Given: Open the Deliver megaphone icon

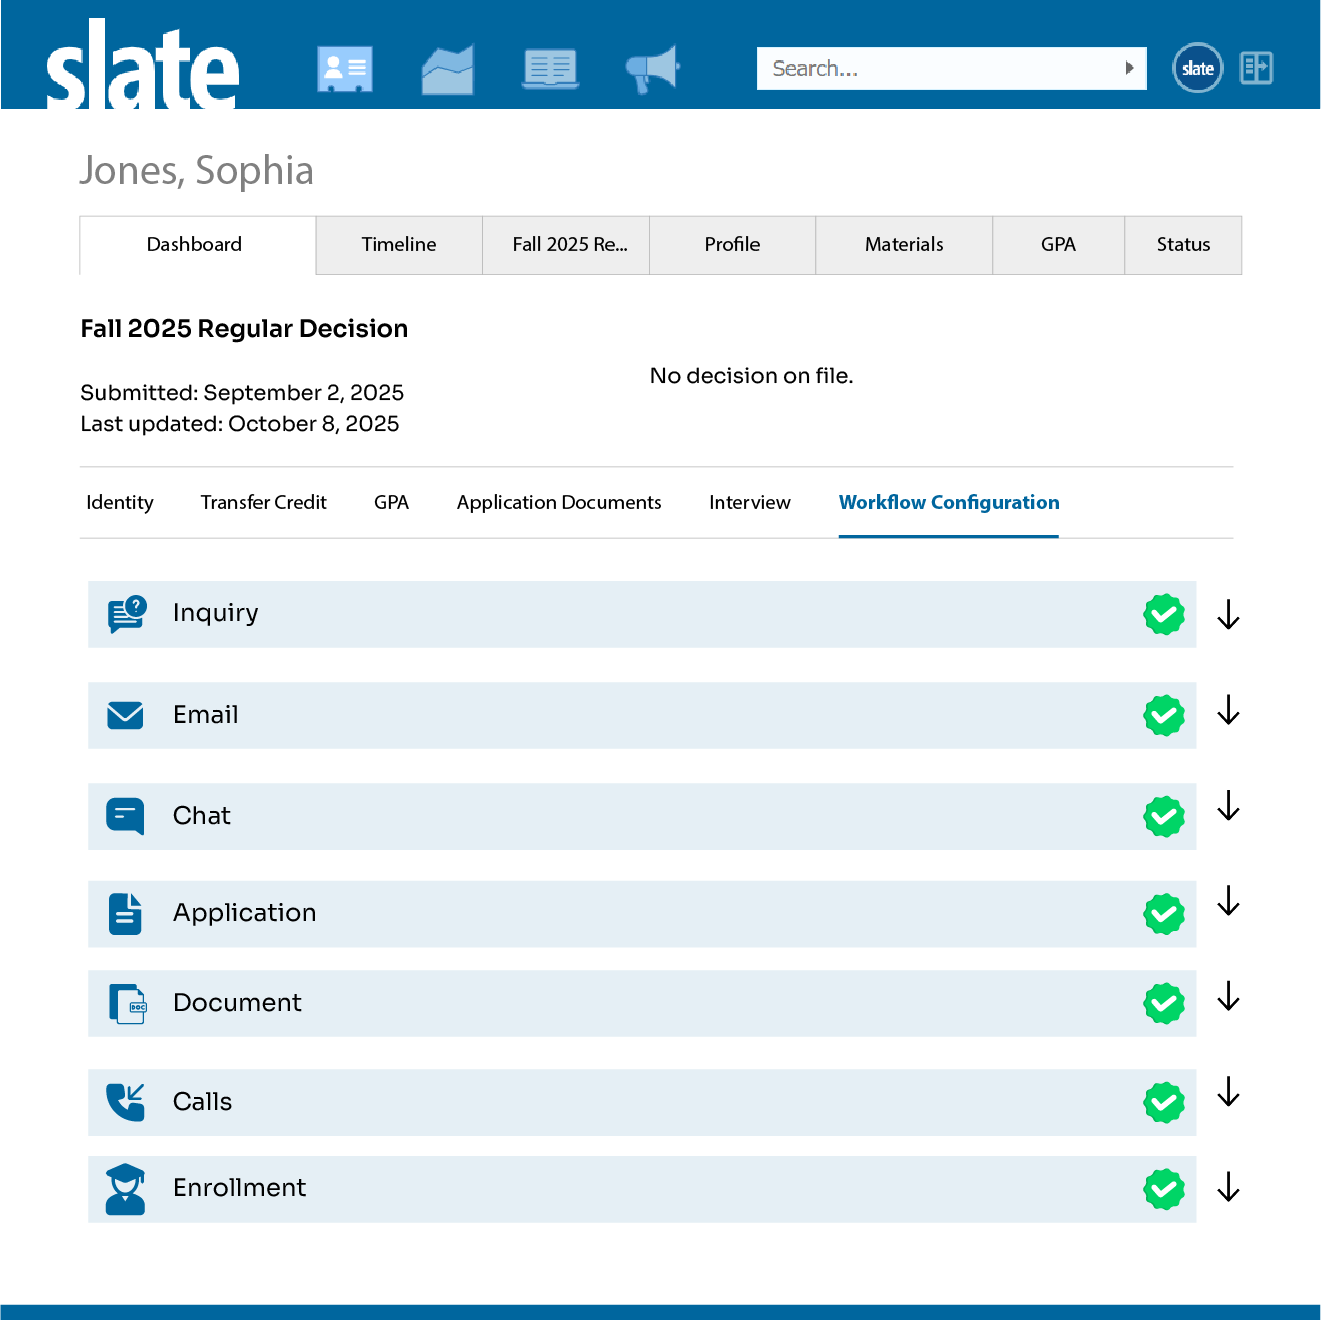Looking at the screenshot, I should click(652, 69).
